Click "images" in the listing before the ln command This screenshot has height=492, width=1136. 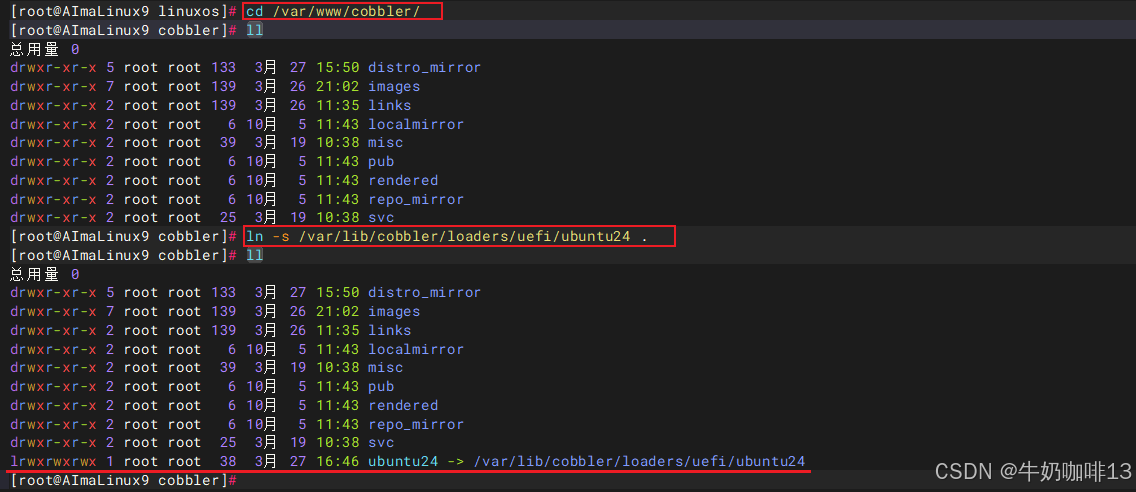[x=394, y=86]
